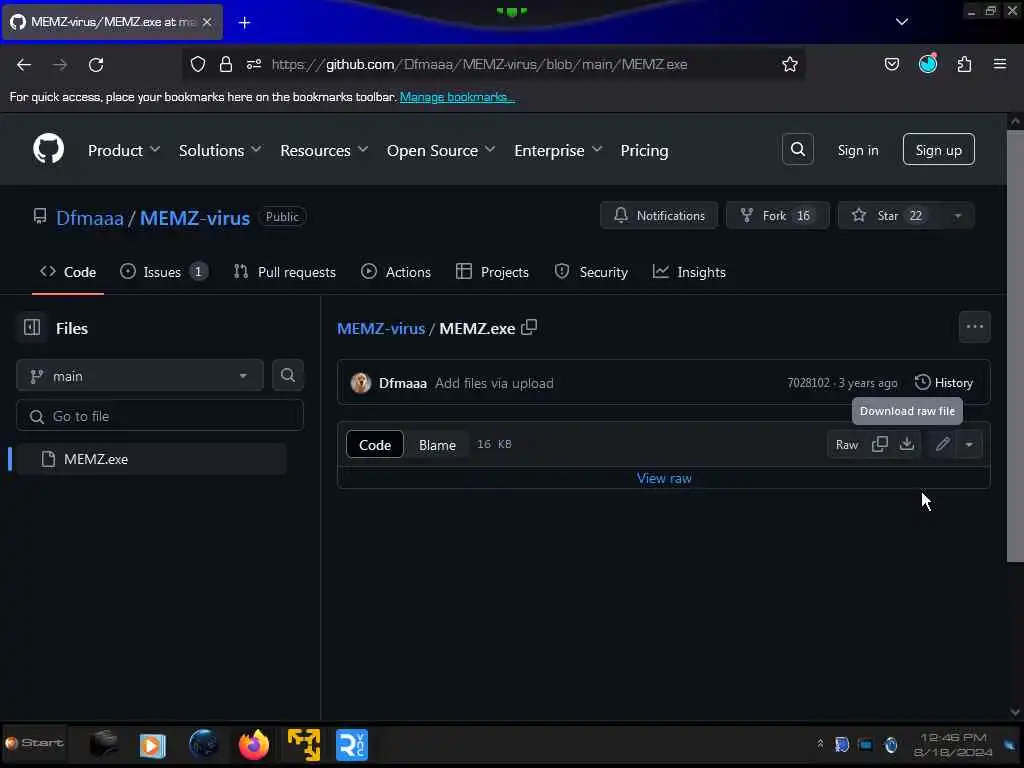Expand the Open Source menu
This screenshot has width=1024, height=768.
[x=441, y=150]
